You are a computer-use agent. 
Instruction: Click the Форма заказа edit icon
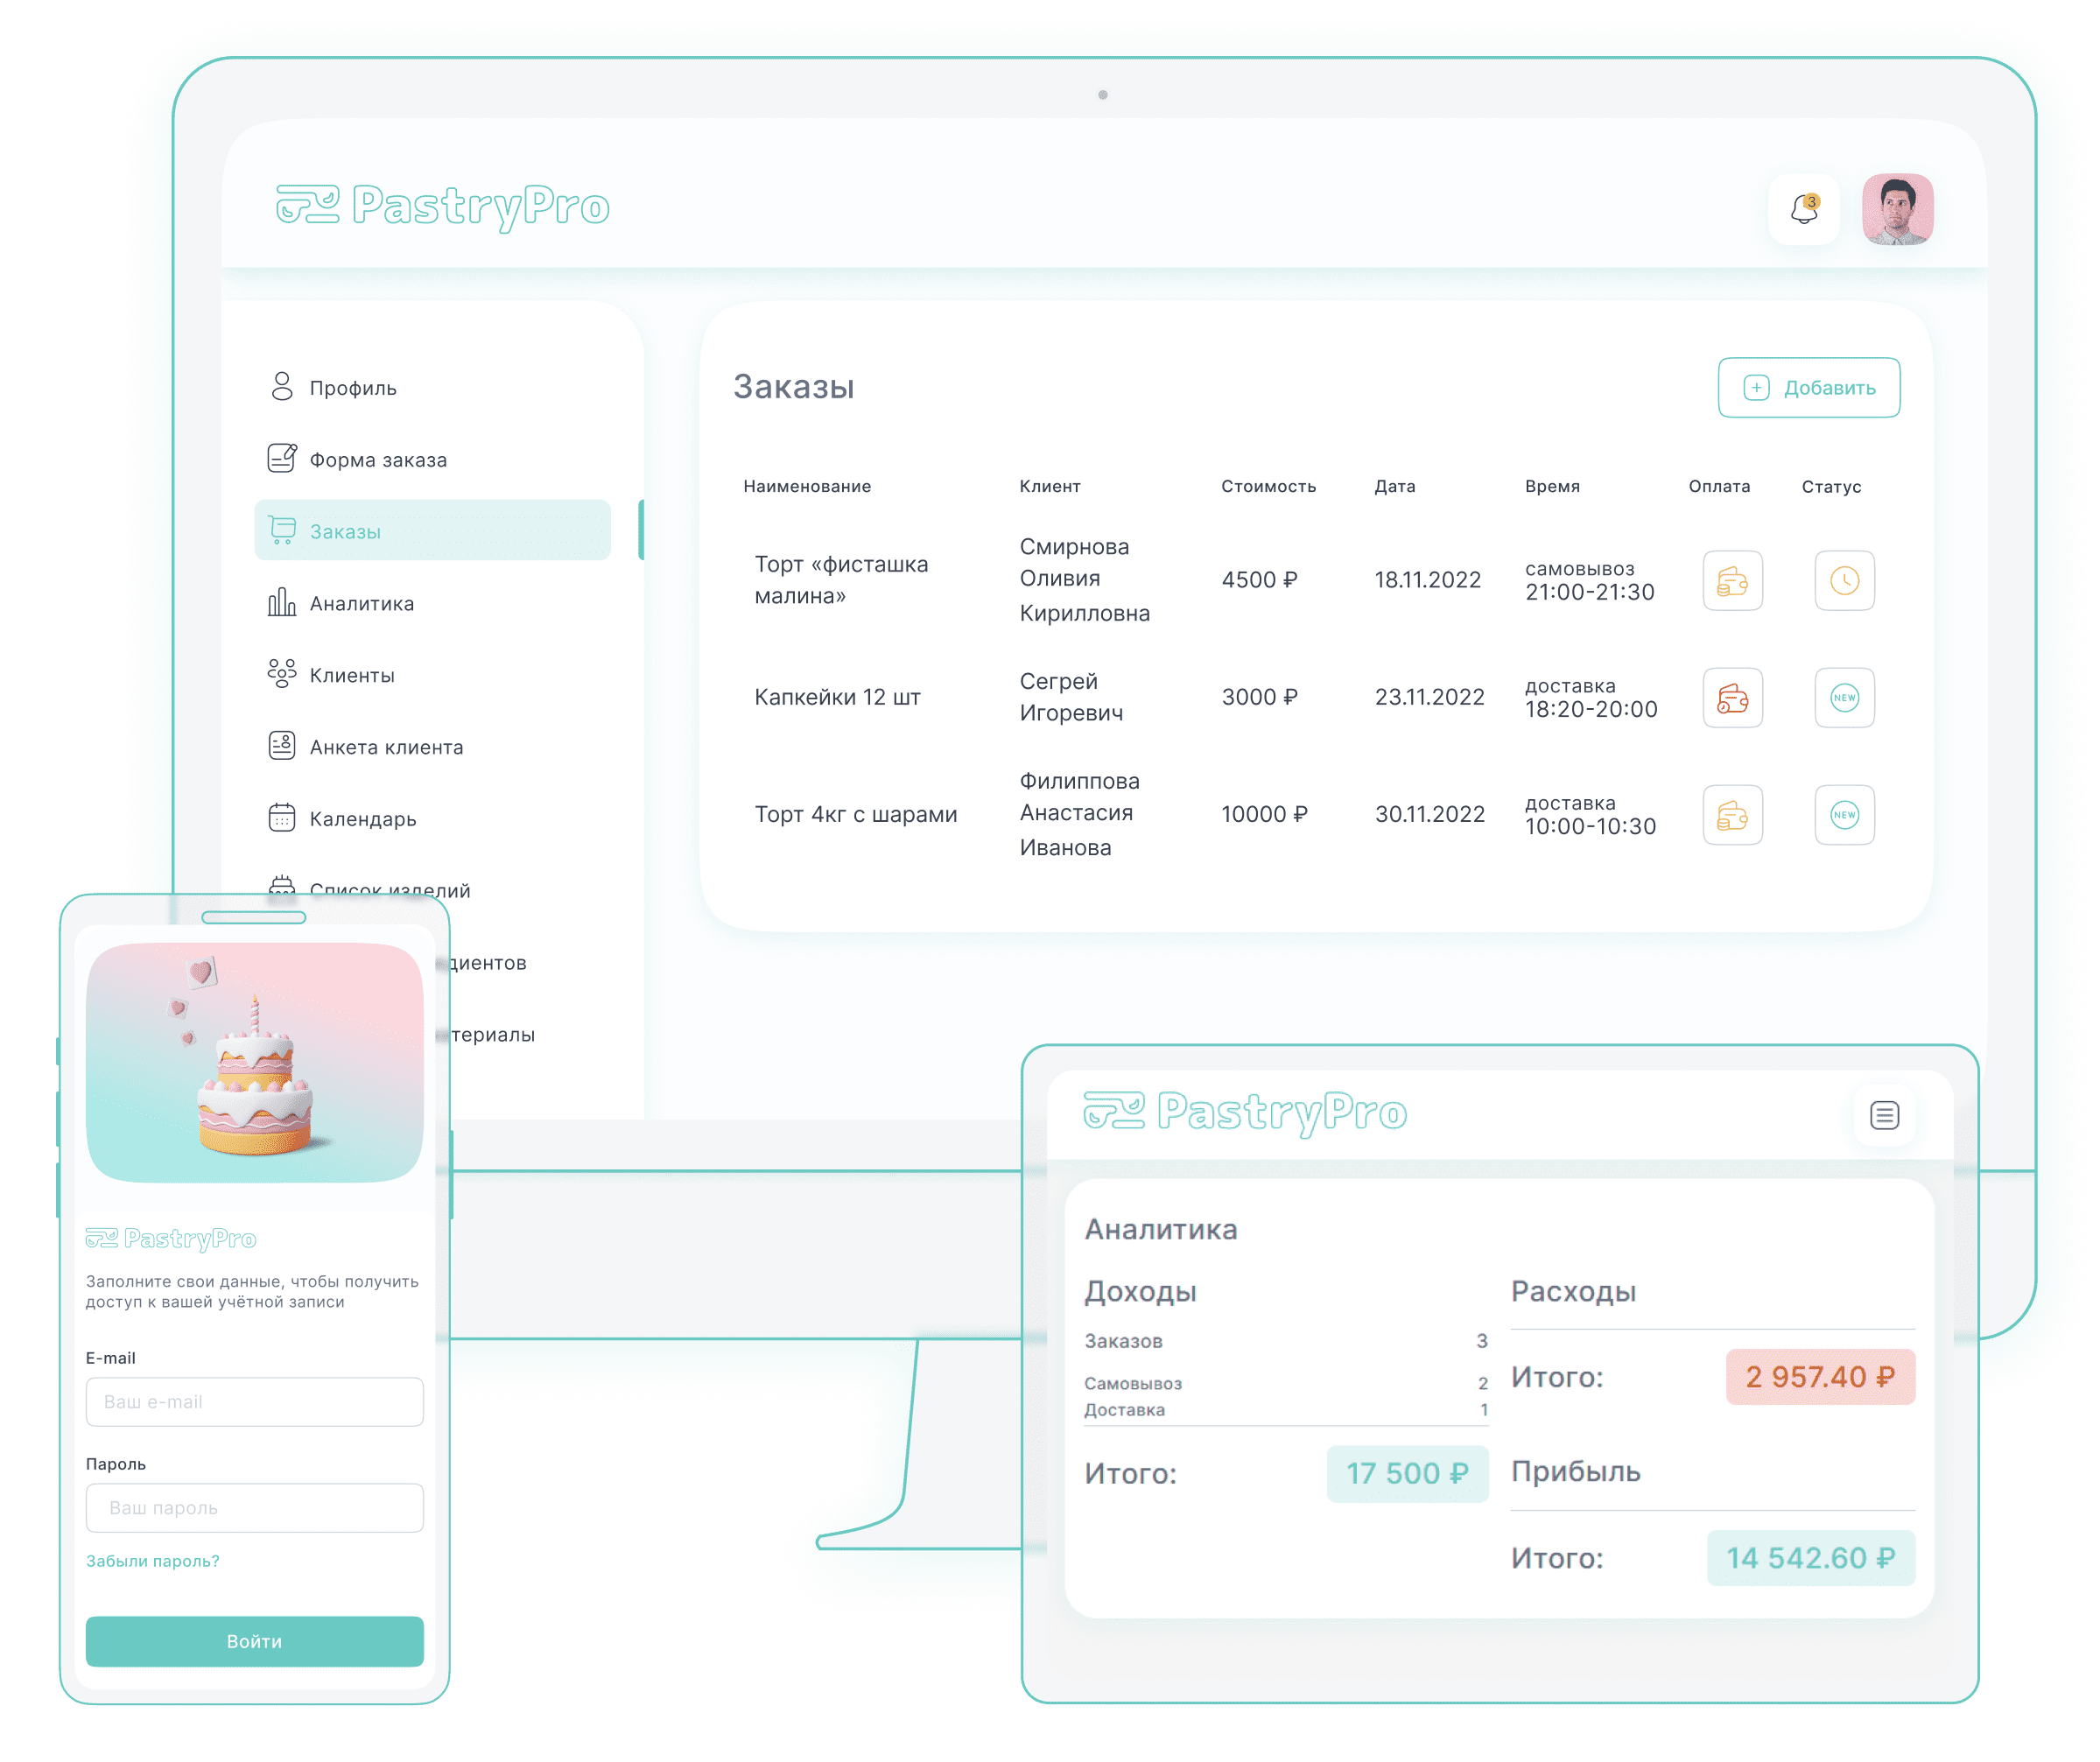[x=282, y=458]
